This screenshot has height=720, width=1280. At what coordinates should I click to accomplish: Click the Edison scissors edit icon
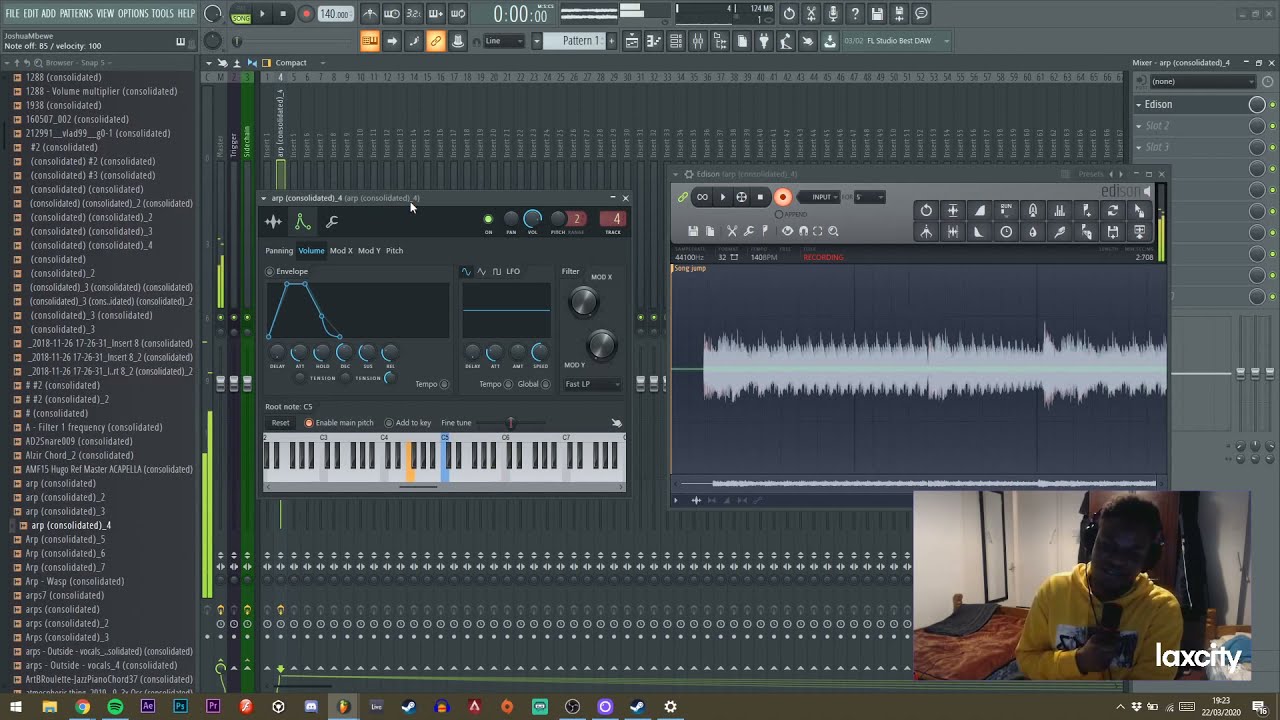732,231
